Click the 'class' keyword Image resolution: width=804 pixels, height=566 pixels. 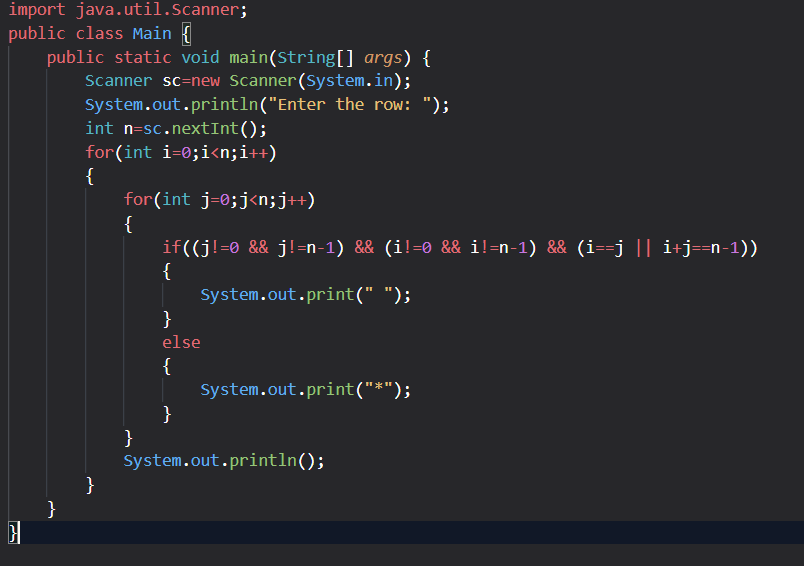click(99, 34)
